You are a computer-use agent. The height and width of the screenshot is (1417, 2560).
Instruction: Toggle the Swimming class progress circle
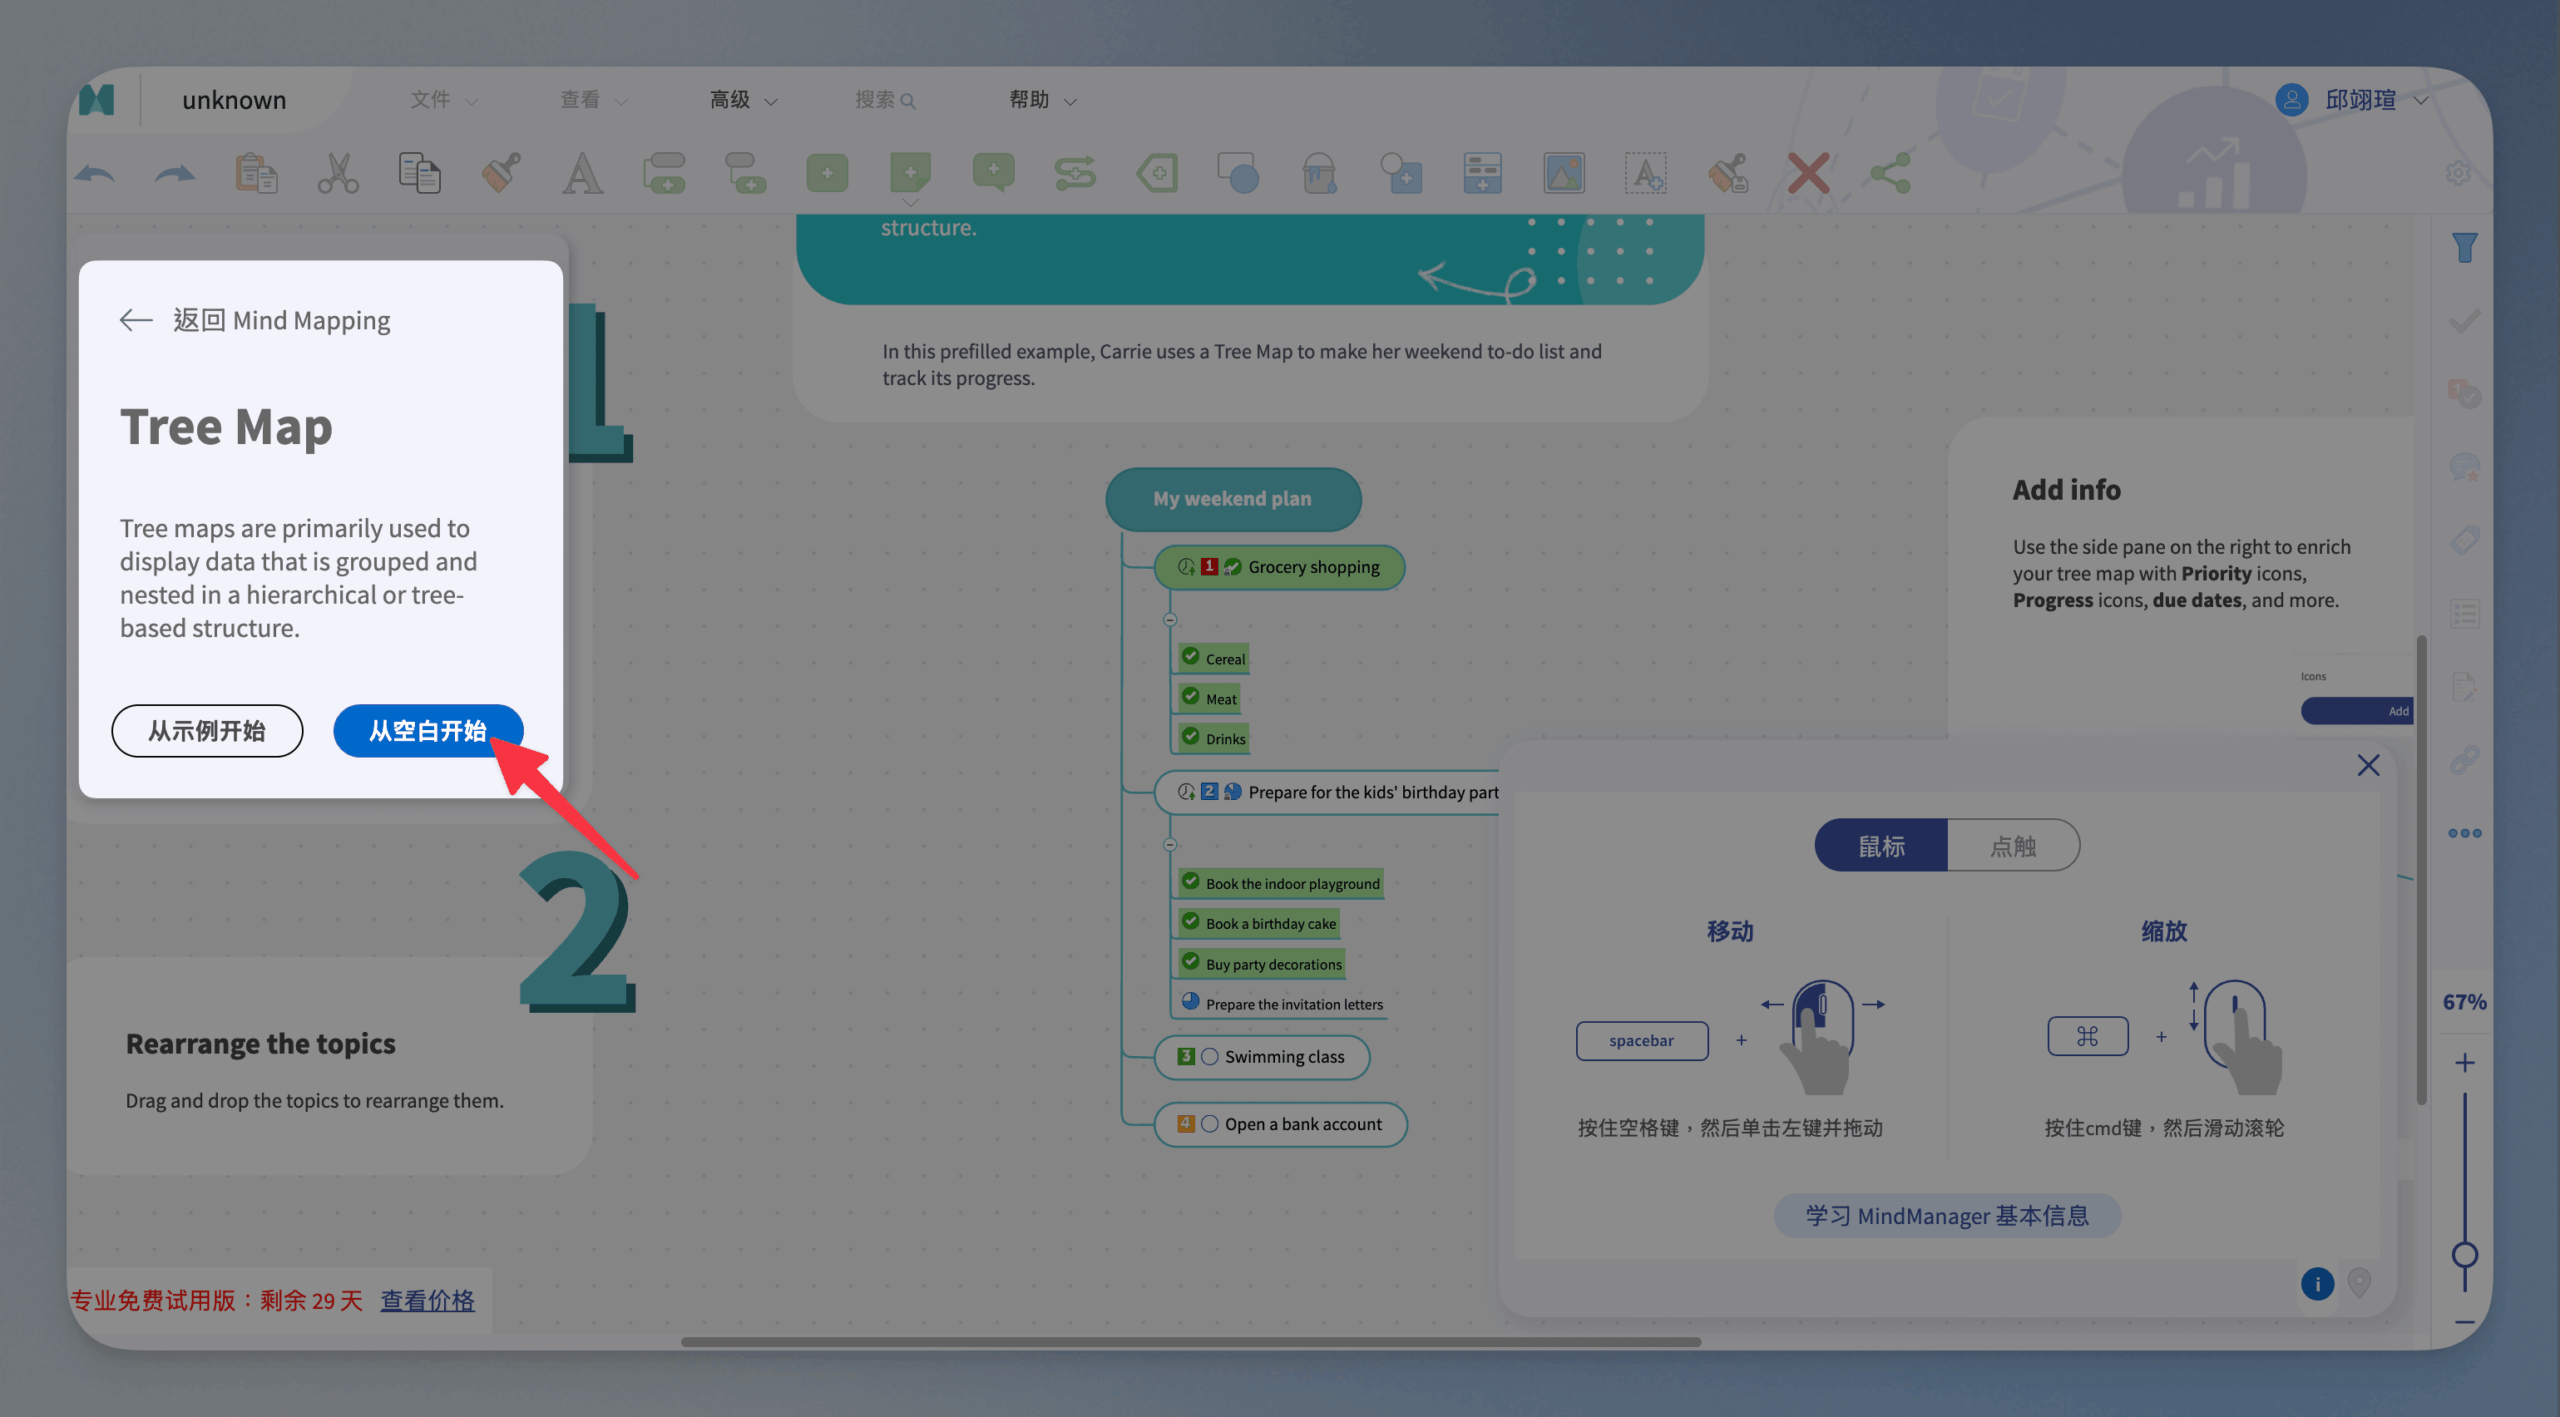1210,1057
